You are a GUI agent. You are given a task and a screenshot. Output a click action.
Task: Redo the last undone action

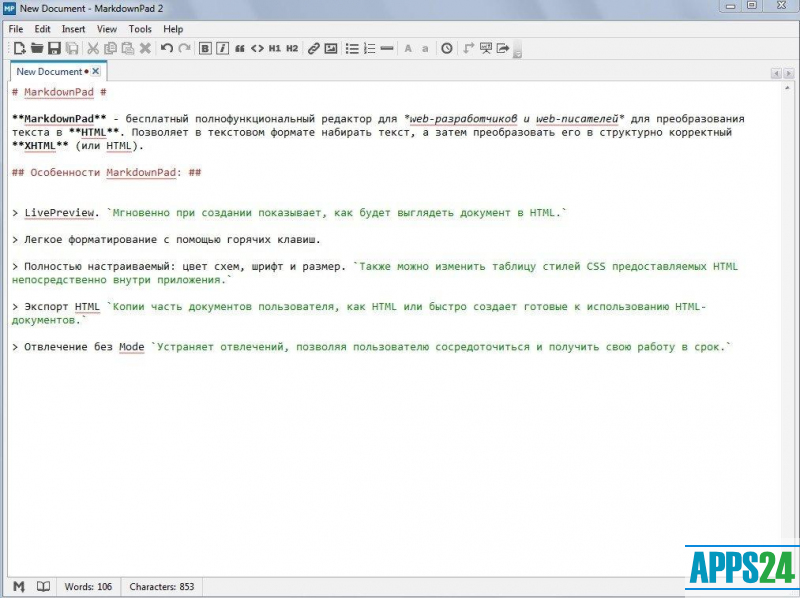[184, 48]
